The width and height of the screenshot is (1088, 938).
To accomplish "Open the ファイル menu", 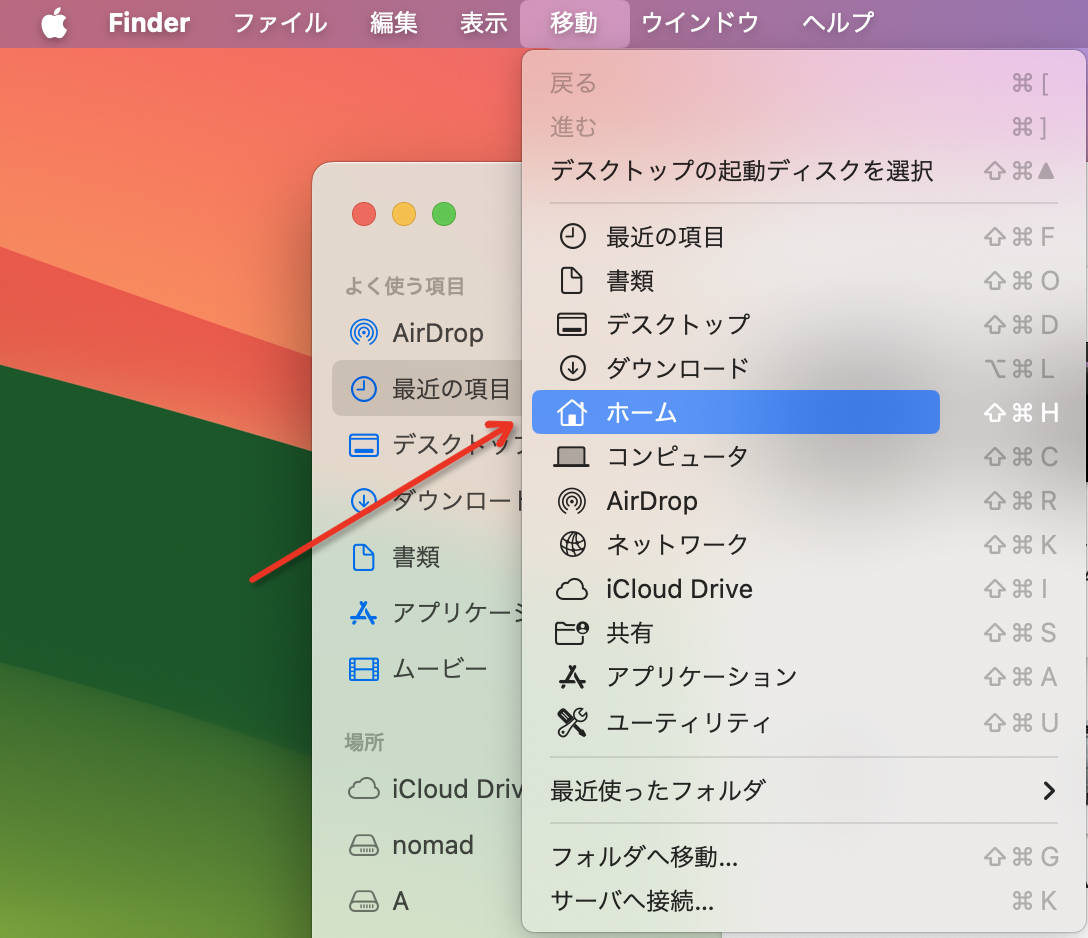I will tap(280, 23).
